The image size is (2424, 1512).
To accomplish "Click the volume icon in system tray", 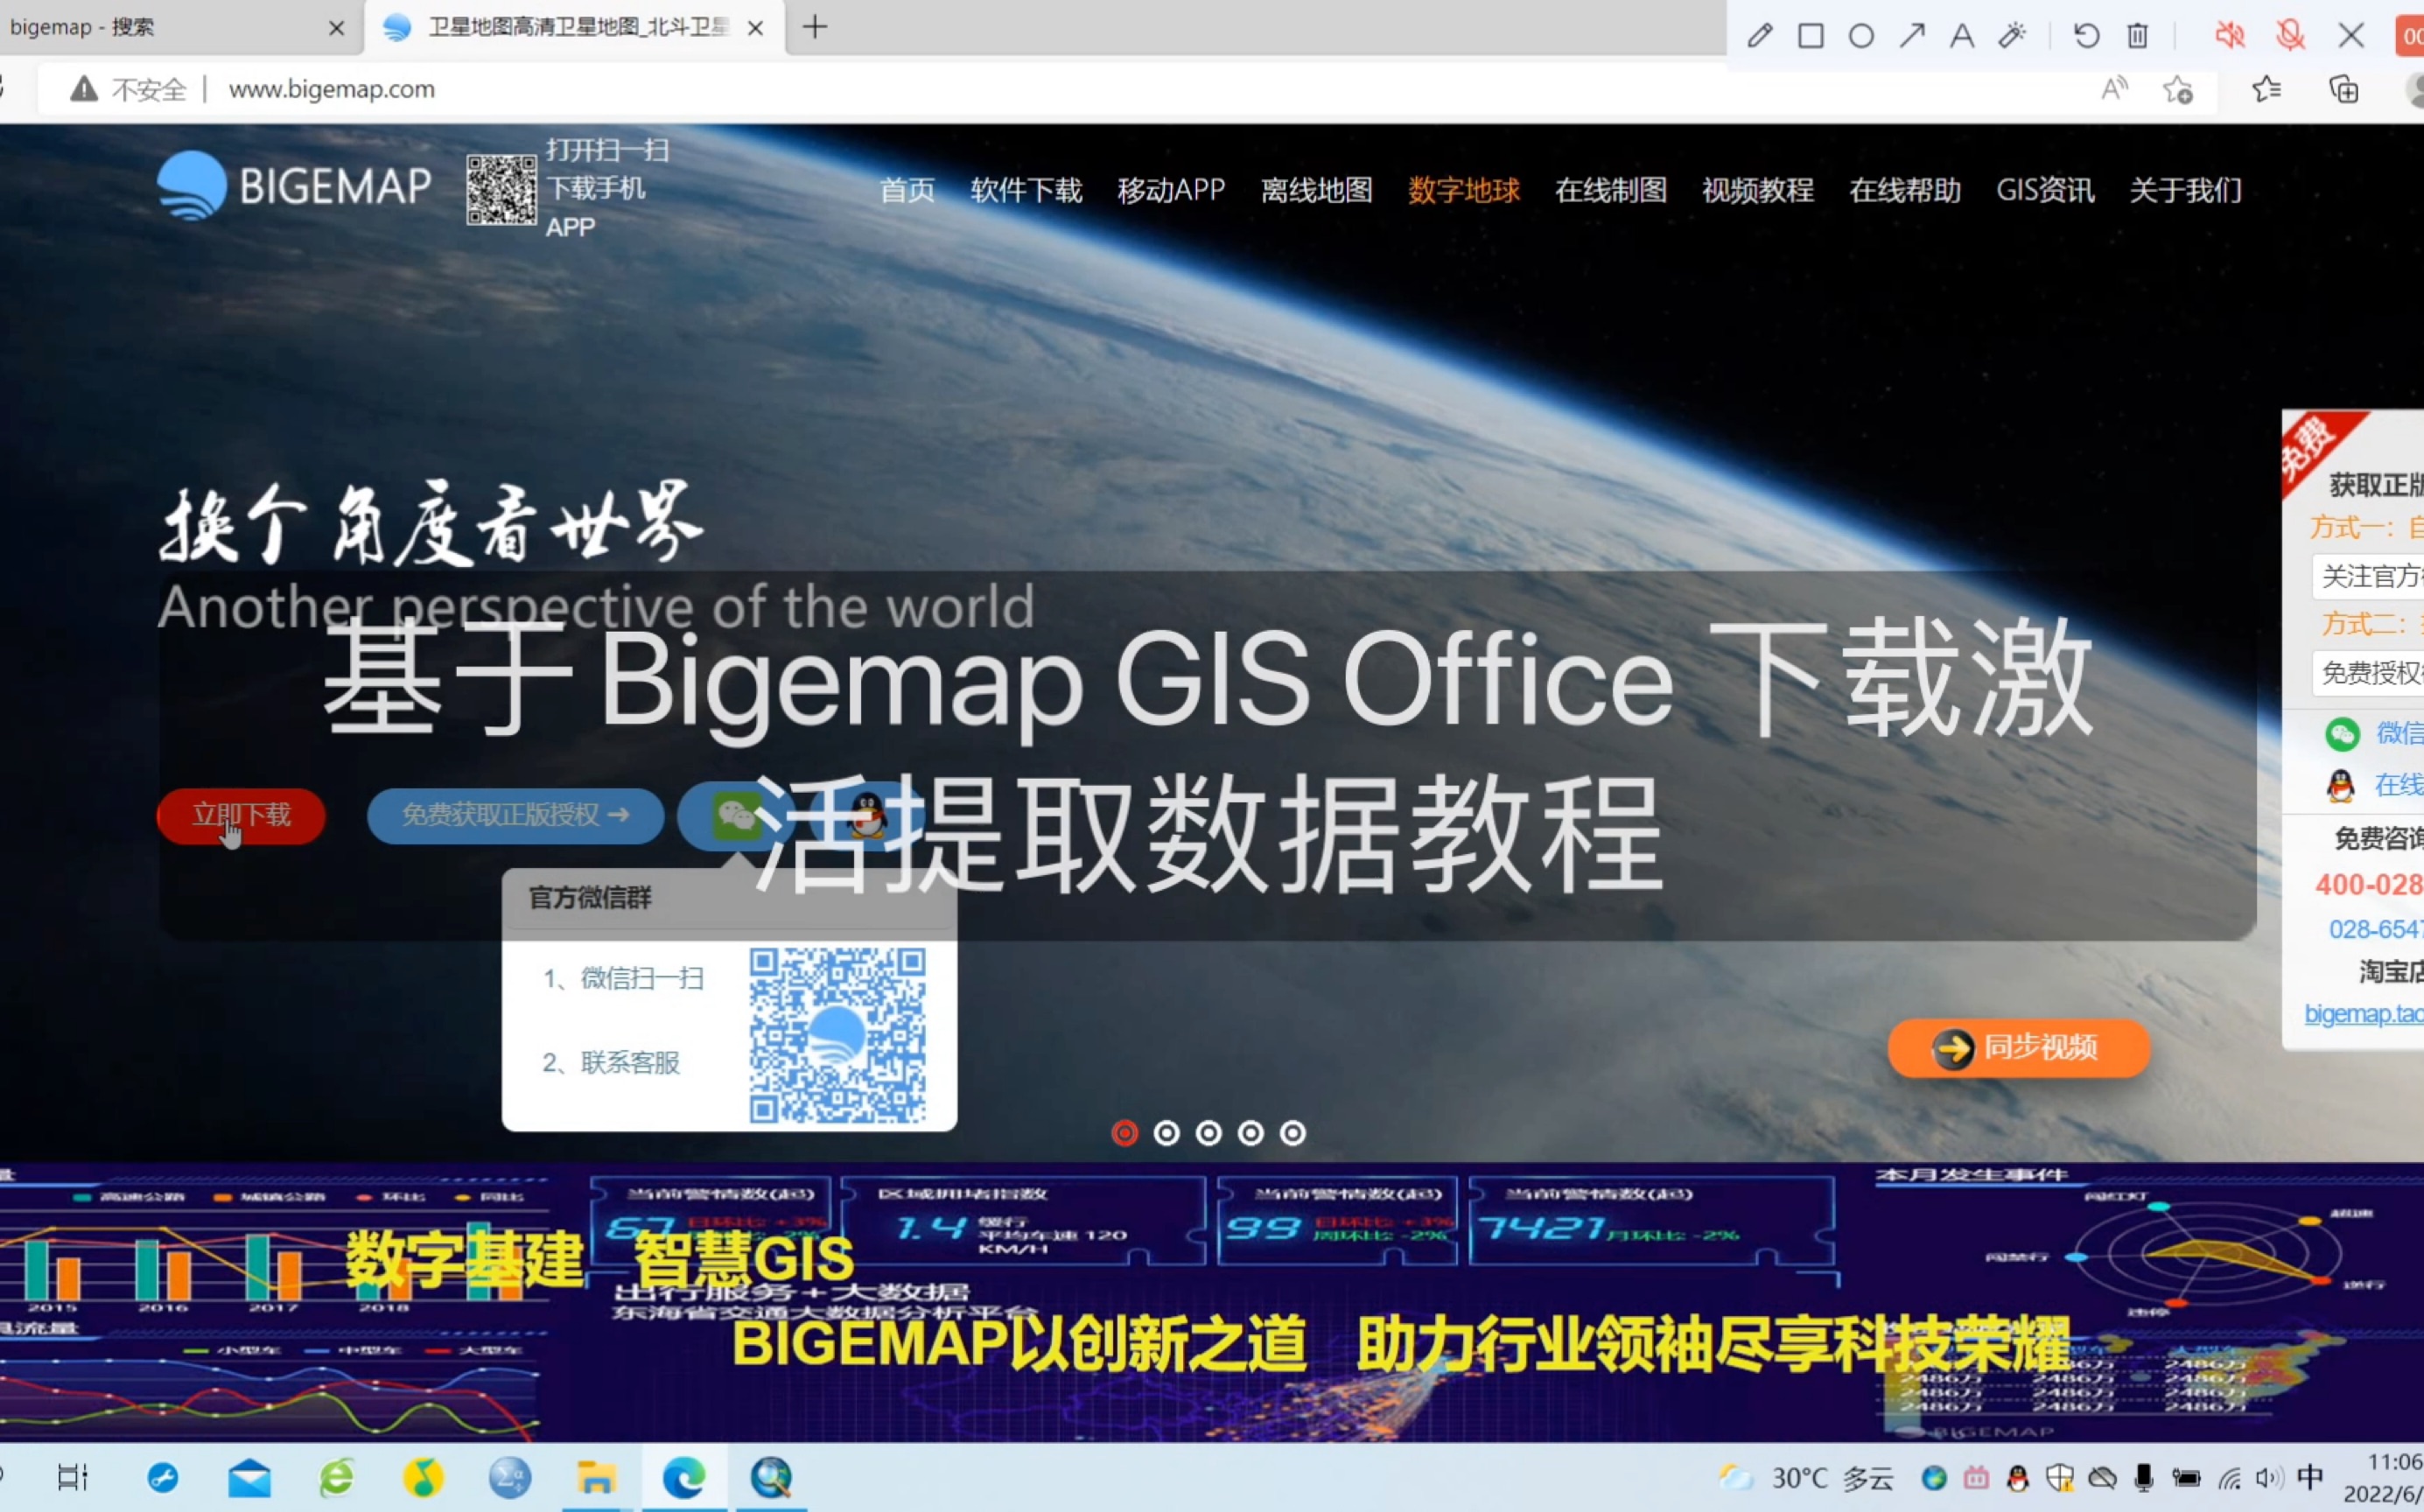I will (2269, 1478).
